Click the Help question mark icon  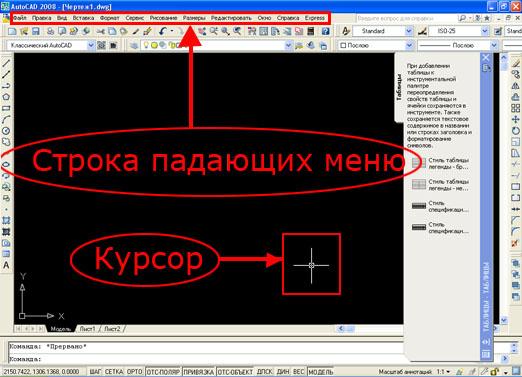click(325, 31)
